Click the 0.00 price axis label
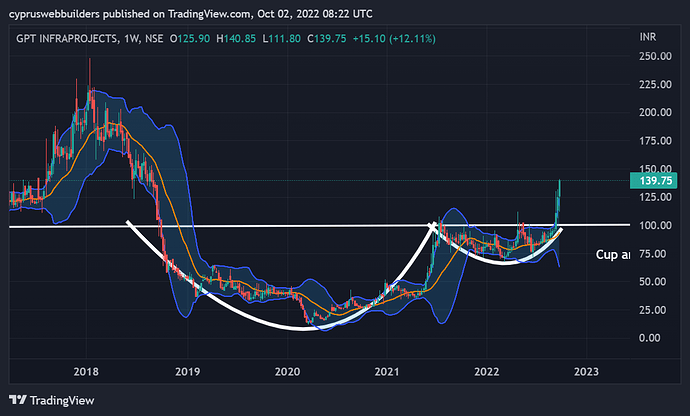 (650, 338)
